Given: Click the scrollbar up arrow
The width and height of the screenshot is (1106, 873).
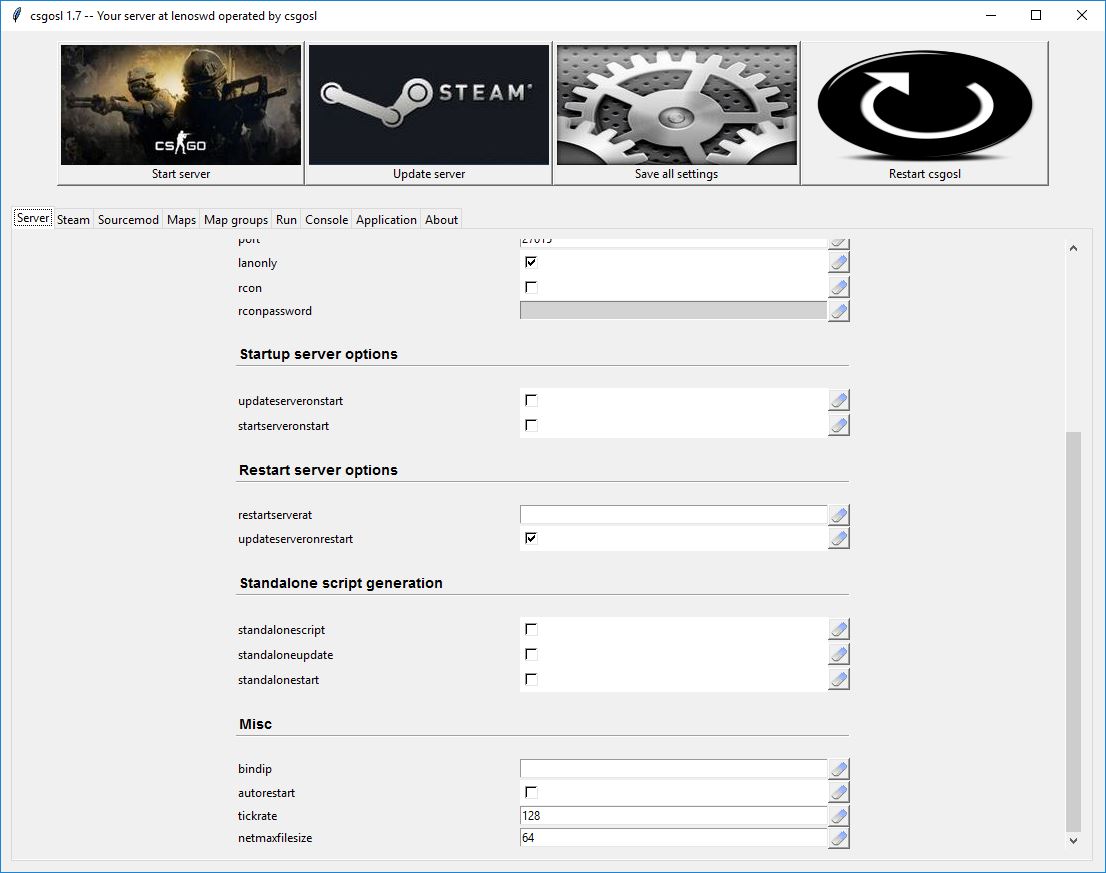Looking at the screenshot, I should pos(1073,248).
